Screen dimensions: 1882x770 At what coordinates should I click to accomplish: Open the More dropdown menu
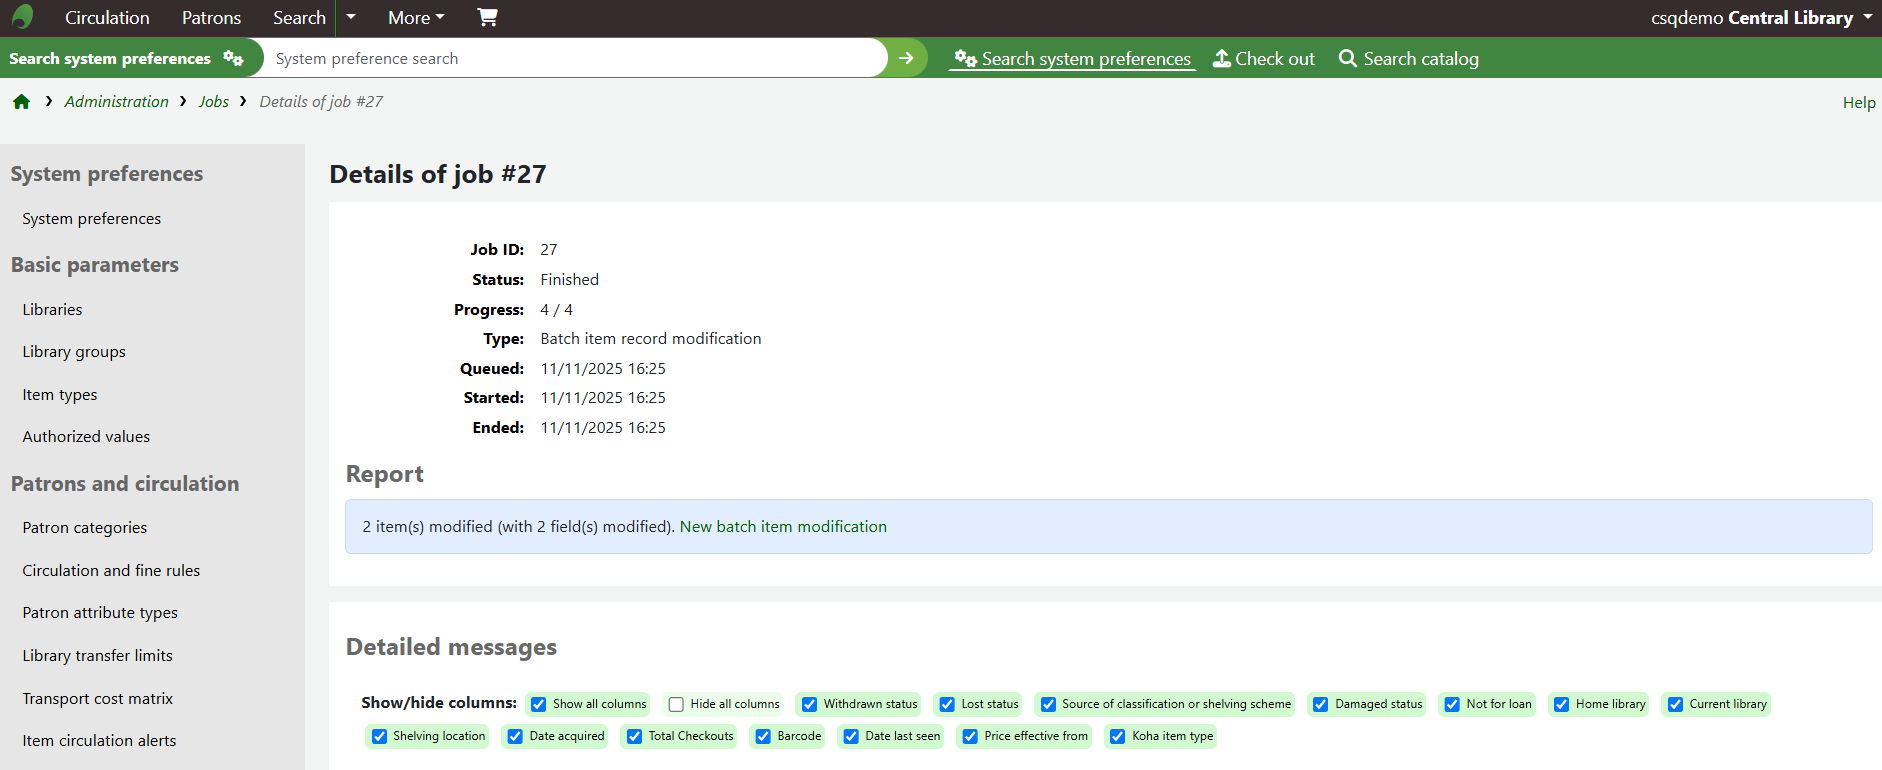pyautogui.click(x=416, y=17)
